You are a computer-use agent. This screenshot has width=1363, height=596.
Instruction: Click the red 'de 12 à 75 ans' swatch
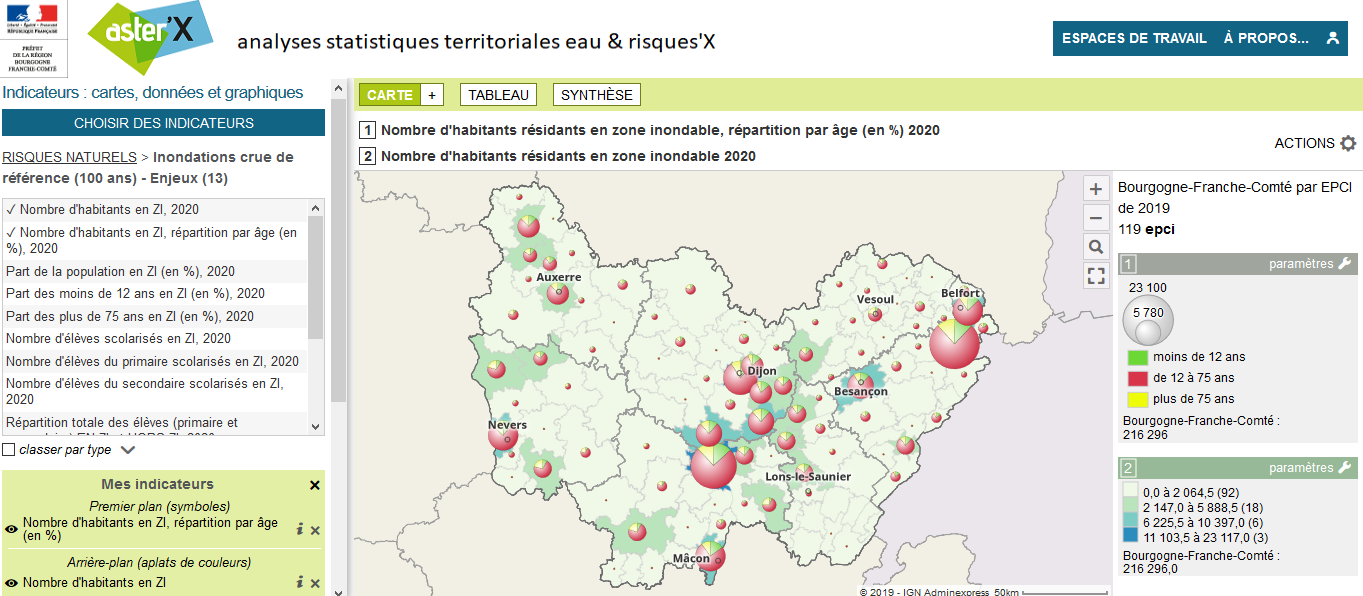(1137, 378)
